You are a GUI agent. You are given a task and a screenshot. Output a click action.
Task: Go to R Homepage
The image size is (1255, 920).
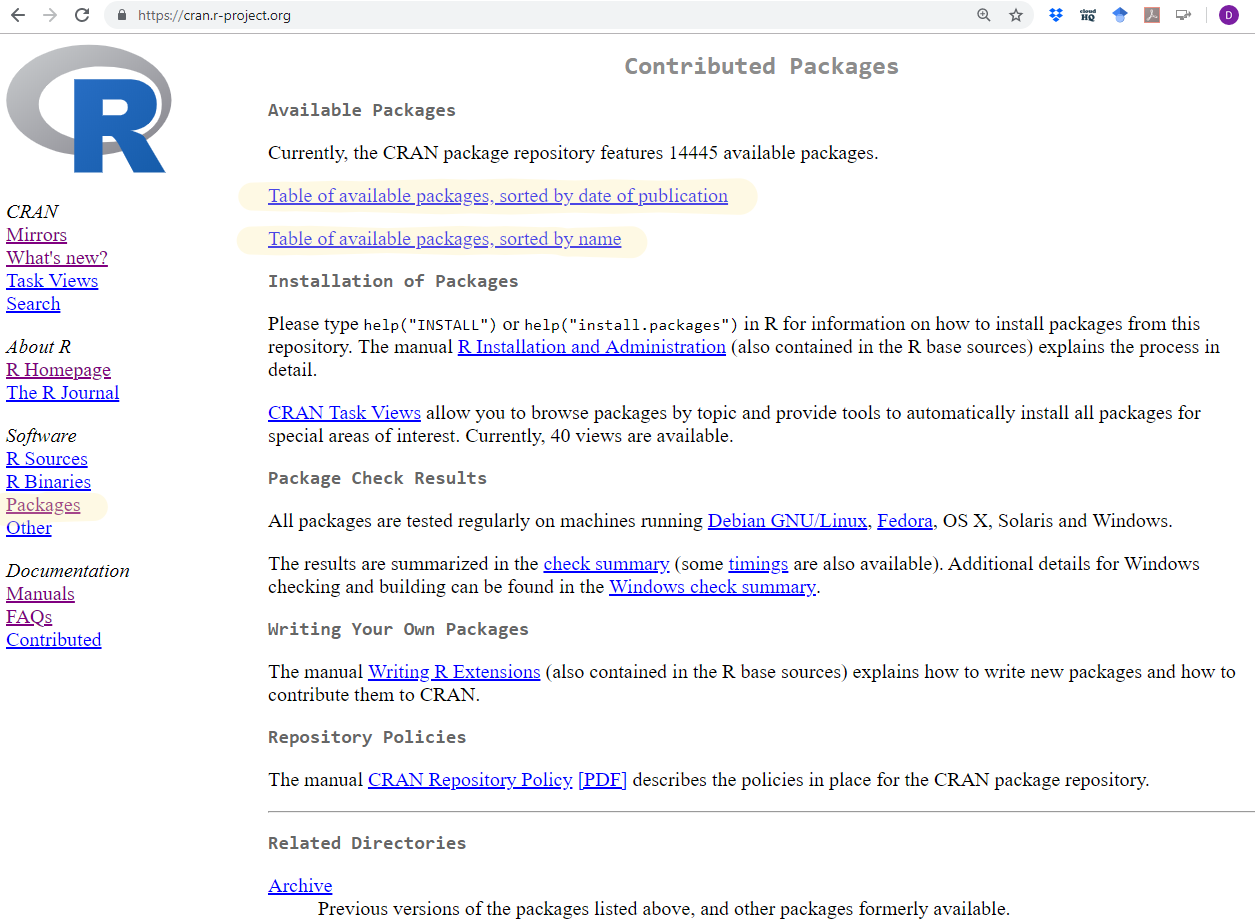(58, 370)
